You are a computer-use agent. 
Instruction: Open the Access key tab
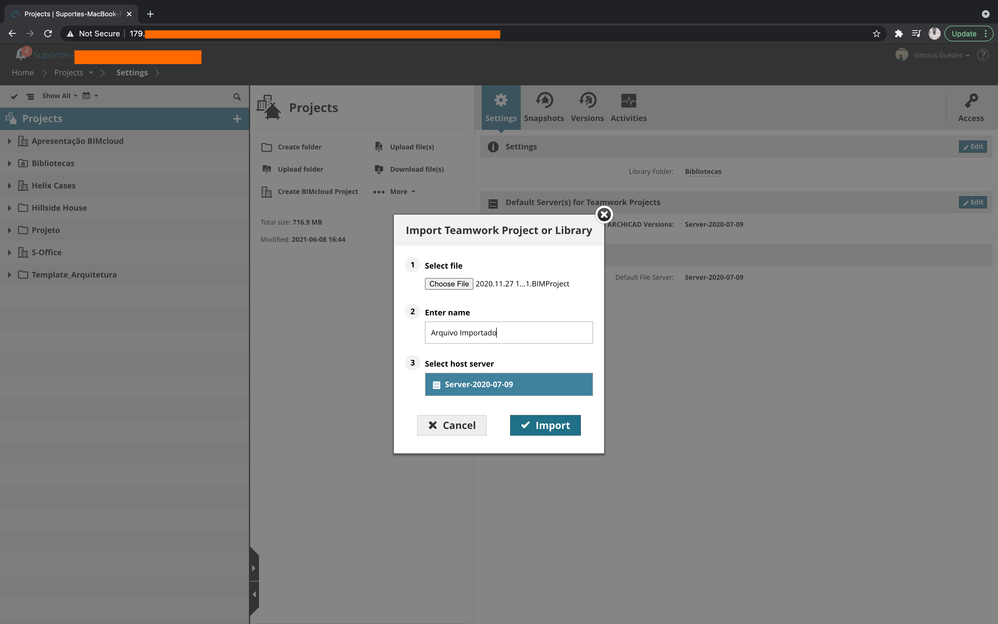point(971,108)
